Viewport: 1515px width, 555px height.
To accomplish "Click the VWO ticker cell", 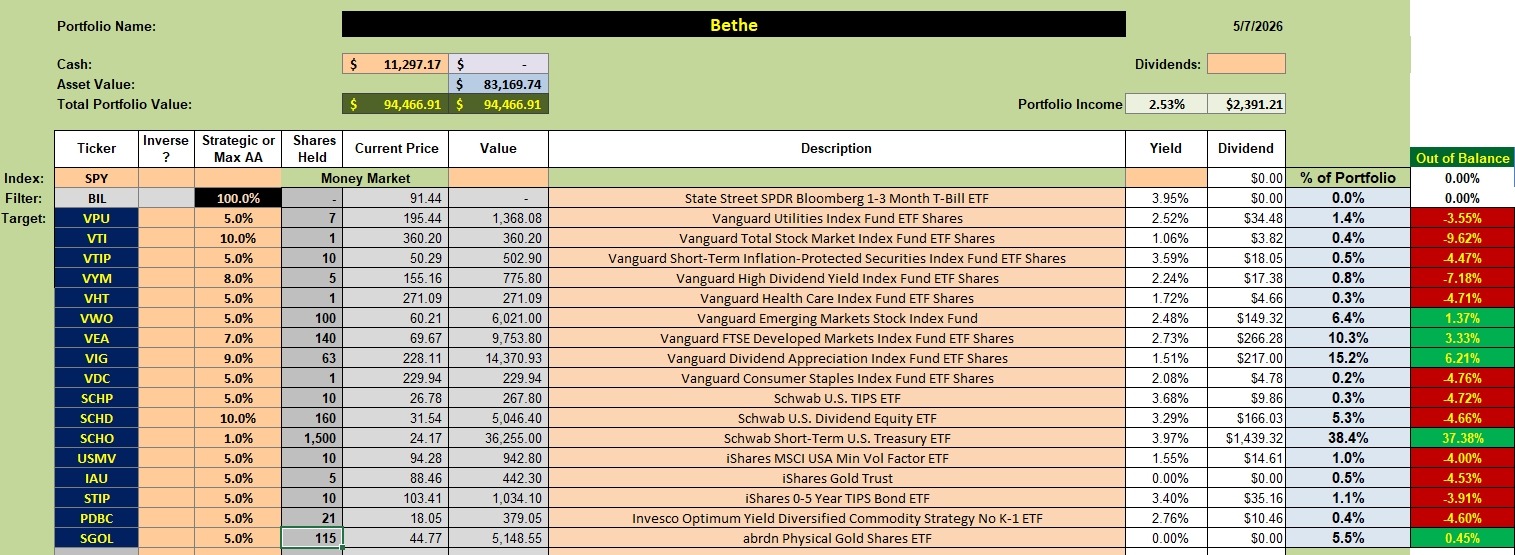I will [97, 318].
